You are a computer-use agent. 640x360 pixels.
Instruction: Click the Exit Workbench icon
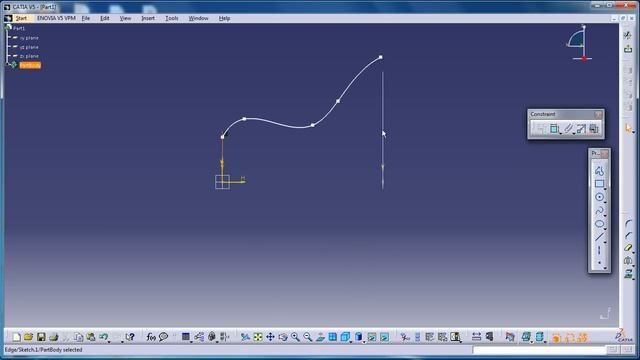pos(628,49)
